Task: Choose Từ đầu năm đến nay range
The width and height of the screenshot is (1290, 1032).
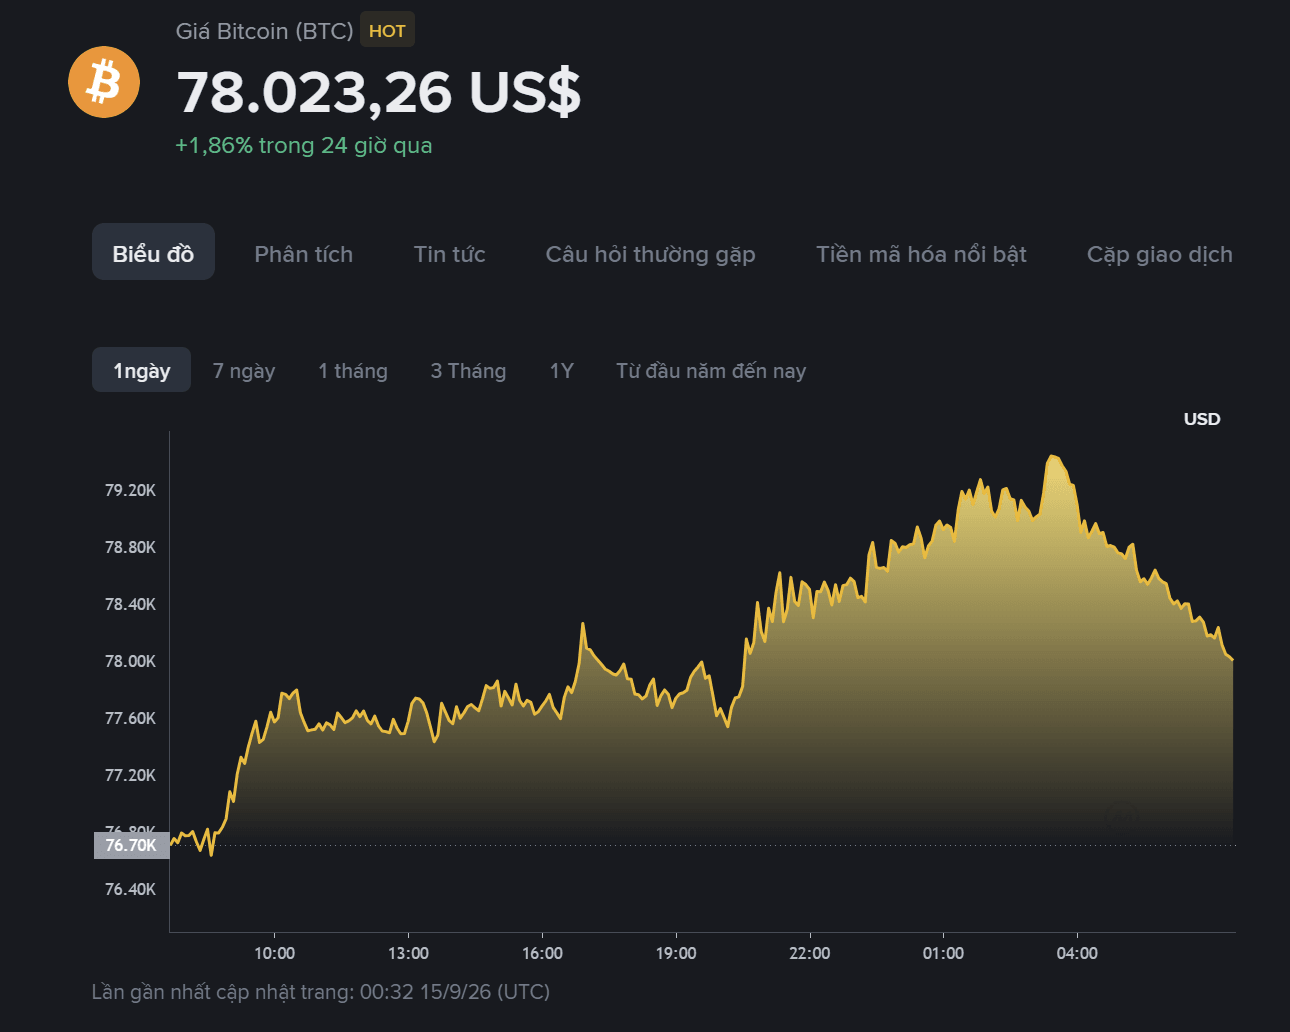Action: [x=711, y=371]
